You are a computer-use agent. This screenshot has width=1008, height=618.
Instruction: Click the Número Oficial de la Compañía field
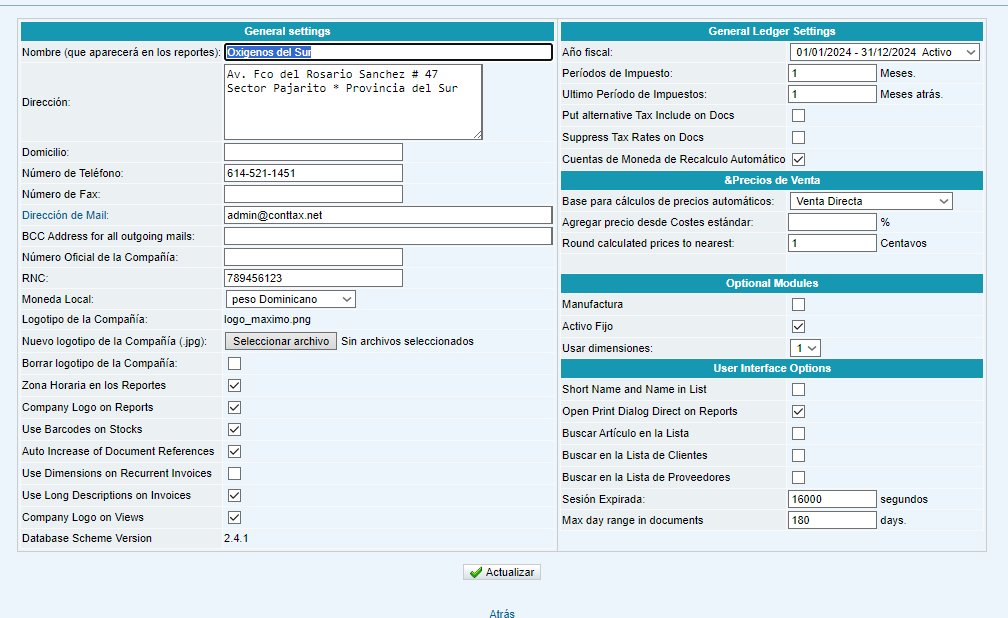point(313,257)
